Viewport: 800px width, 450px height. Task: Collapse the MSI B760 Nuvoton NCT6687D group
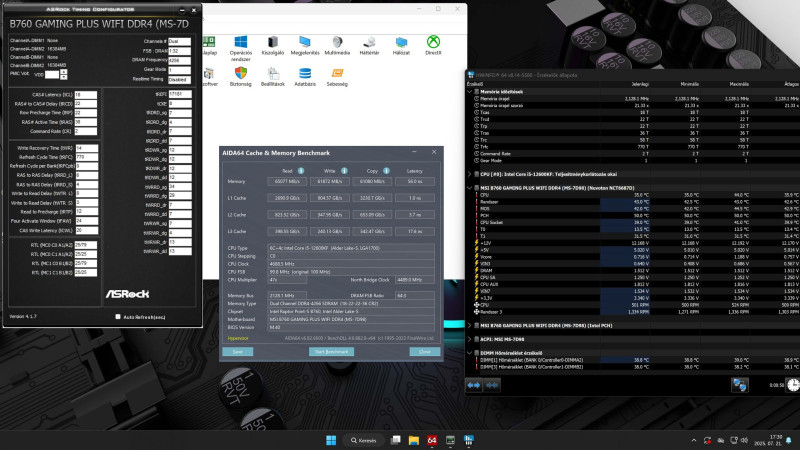click(470, 188)
